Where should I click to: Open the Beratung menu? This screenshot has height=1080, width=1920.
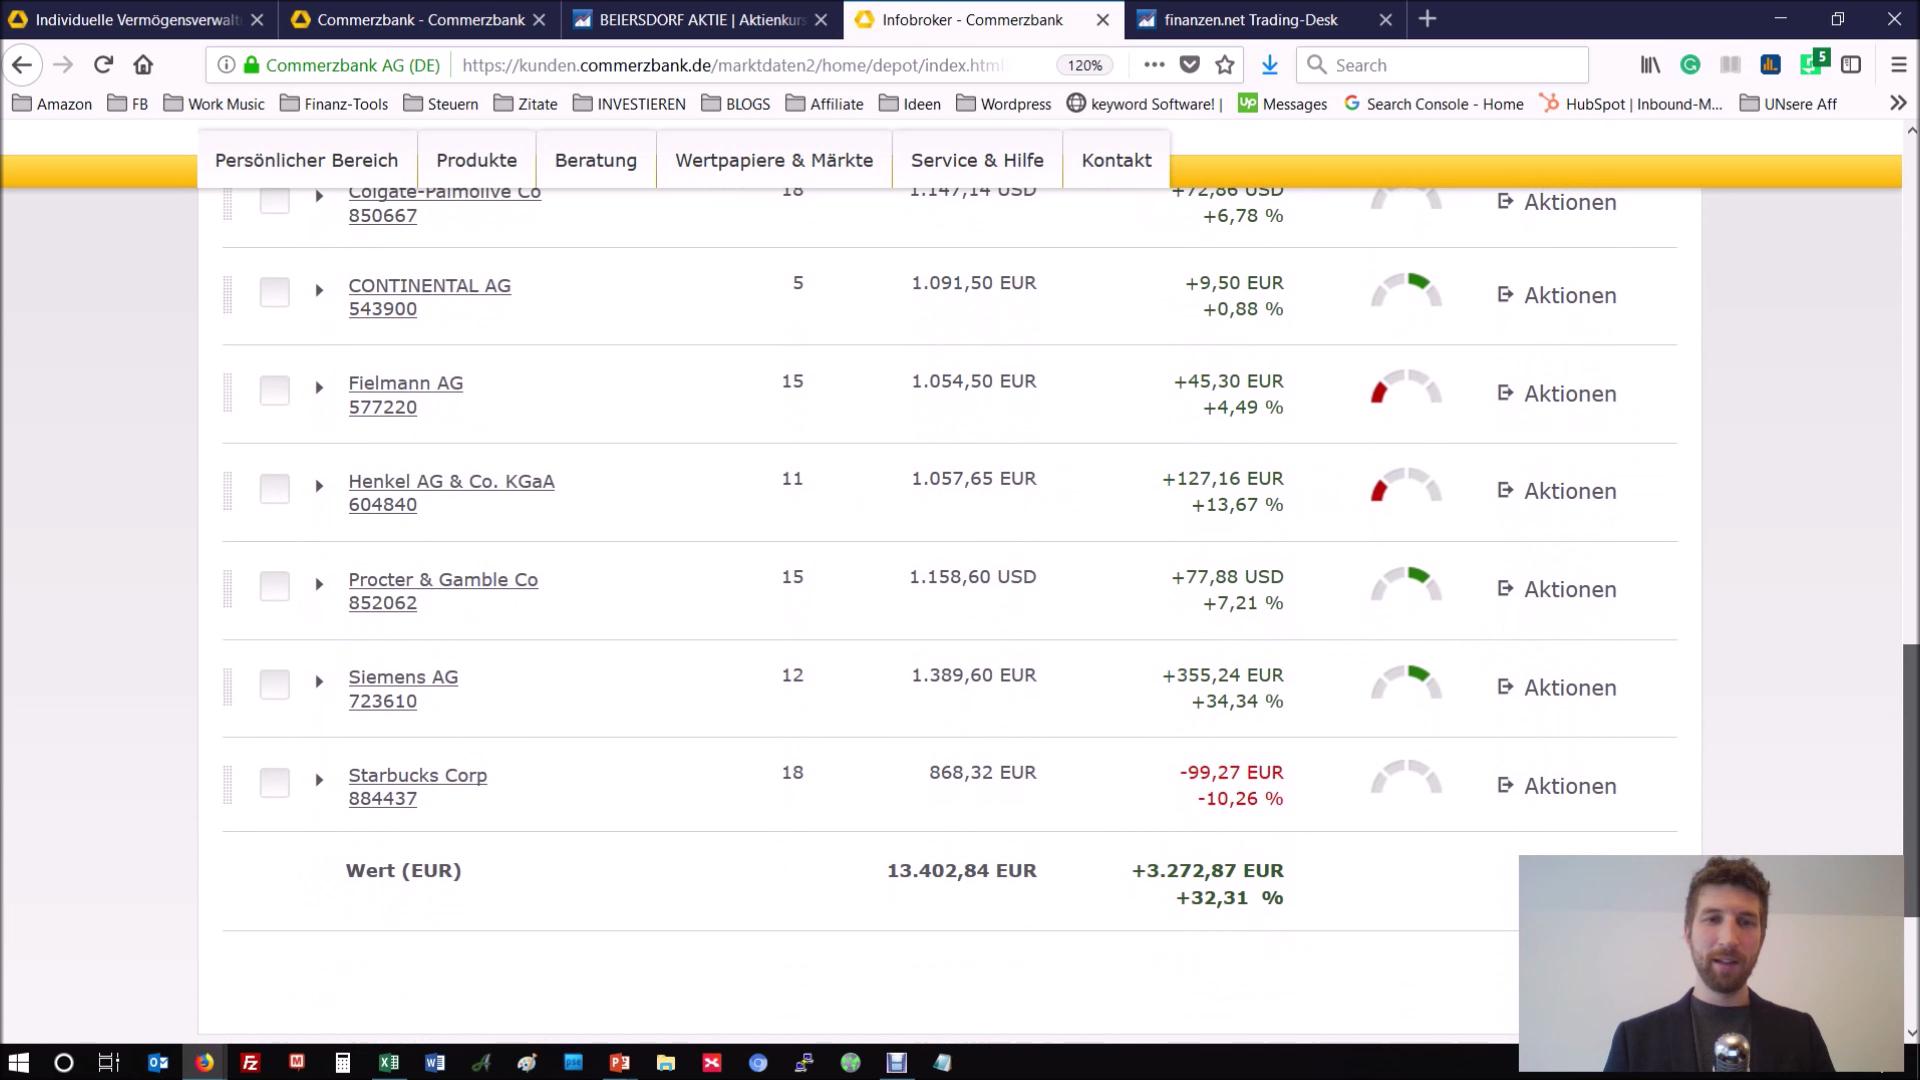pyautogui.click(x=596, y=160)
